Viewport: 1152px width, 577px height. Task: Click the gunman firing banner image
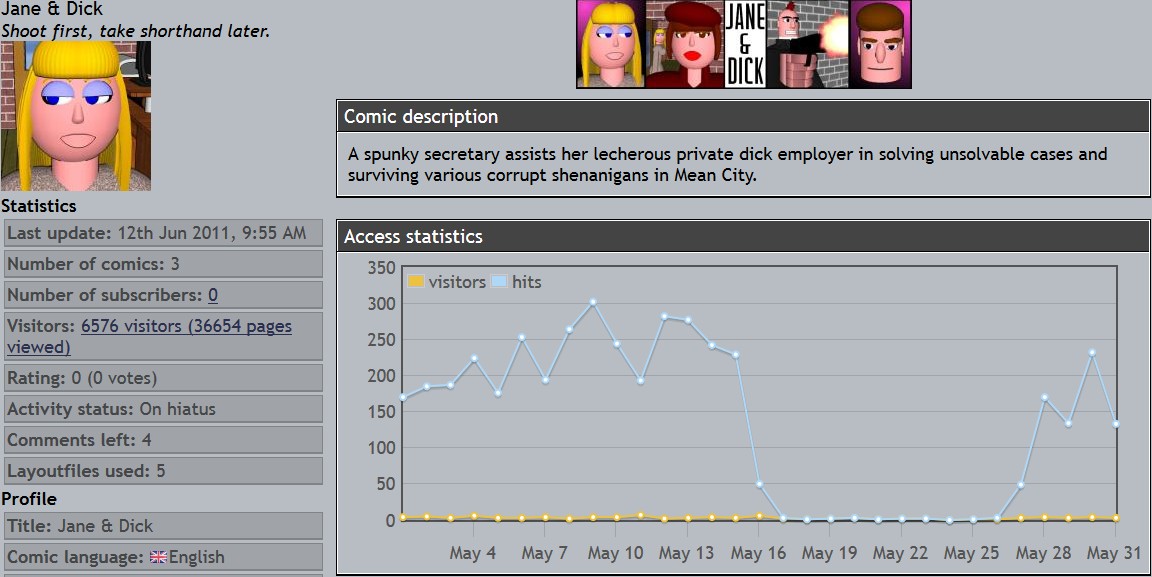click(808, 44)
